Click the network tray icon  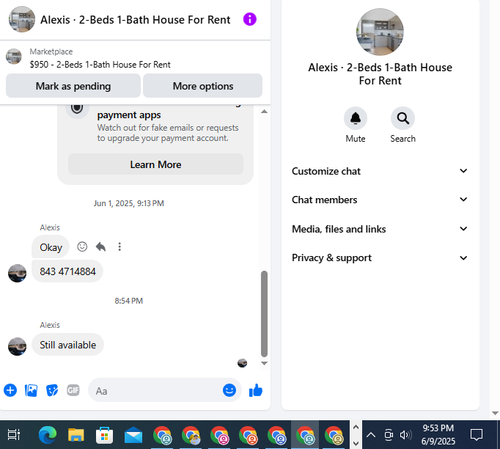point(388,435)
